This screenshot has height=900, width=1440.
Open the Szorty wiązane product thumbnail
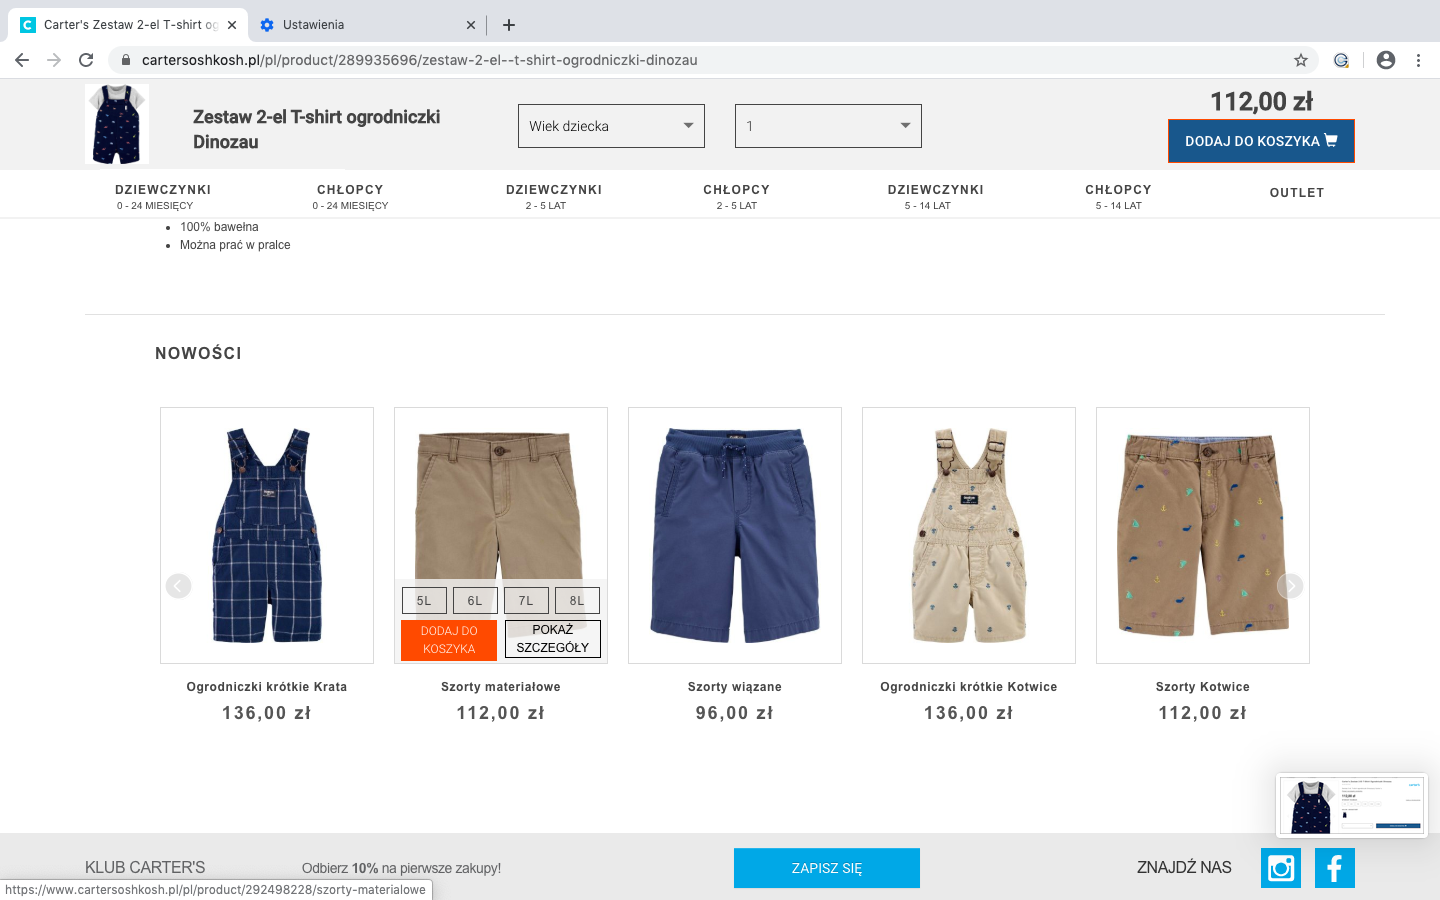[735, 535]
